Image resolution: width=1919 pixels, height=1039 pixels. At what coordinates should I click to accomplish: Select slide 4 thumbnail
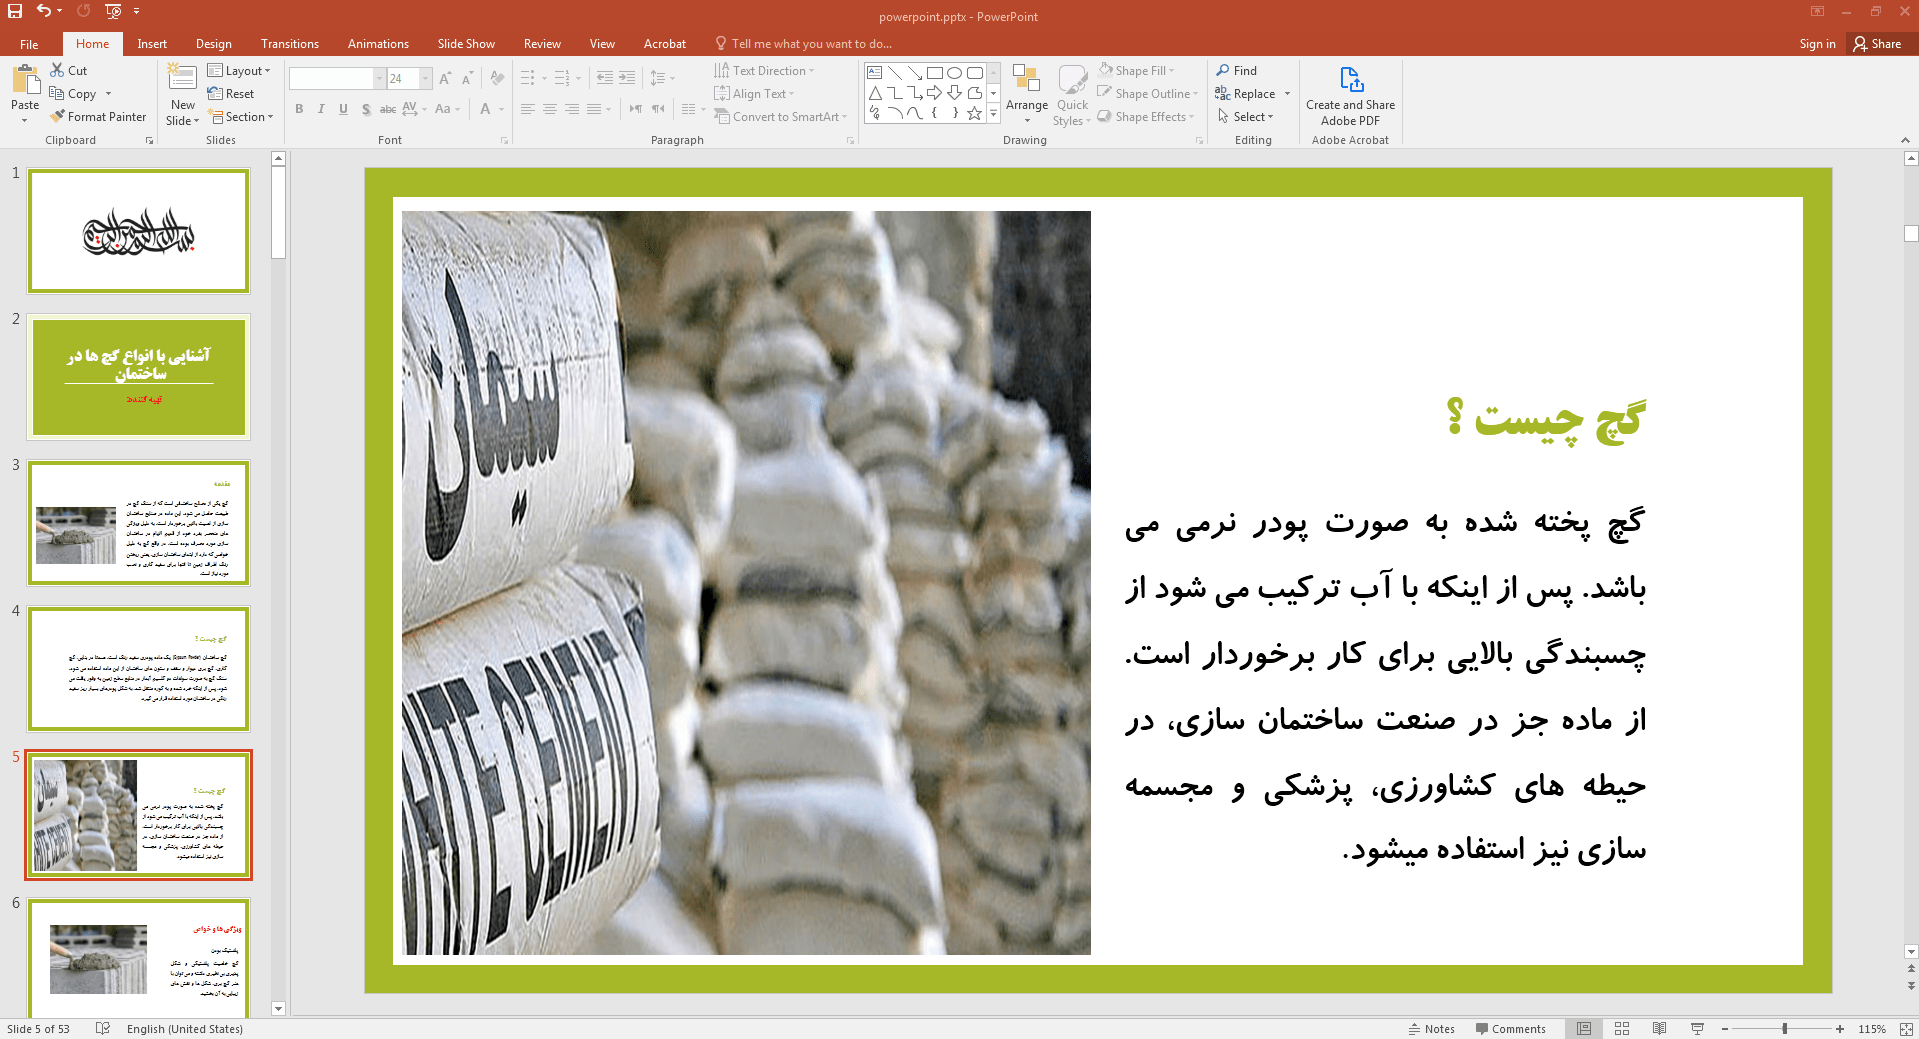point(139,669)
